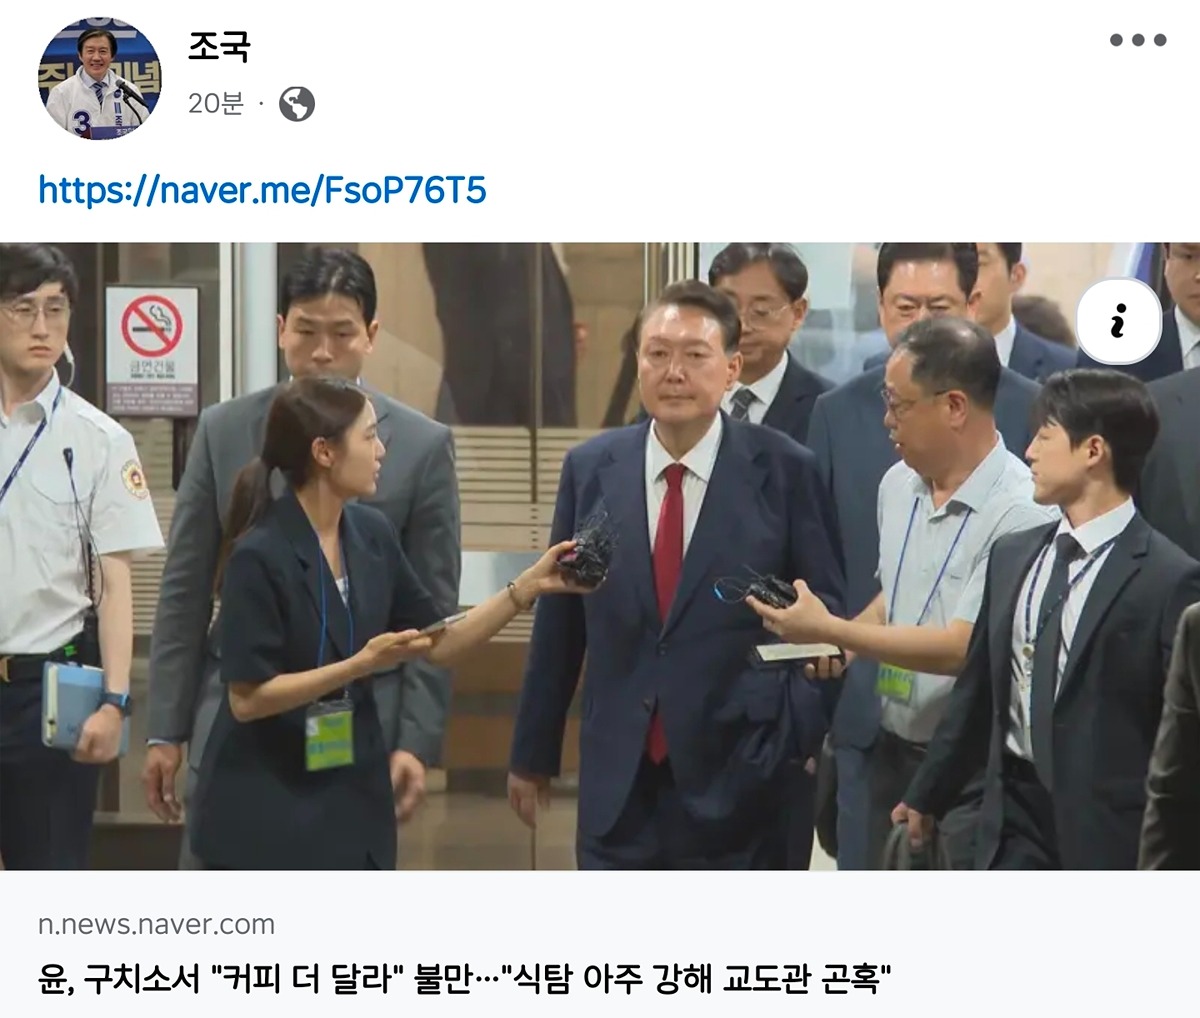Open the poster's circular profile picture

click(98, 79)
